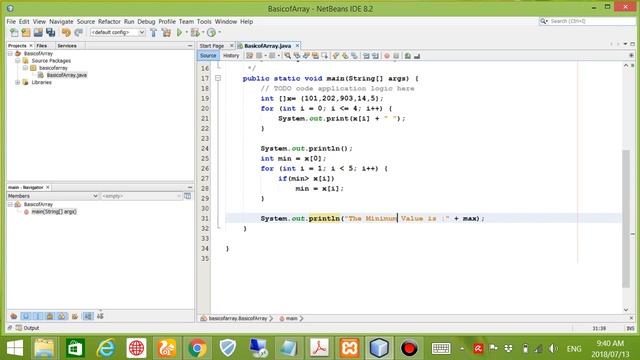The image size is (640, 360).
Task: Click the Uncomment icon at editor toolbar end
Action: pos(417,56)
